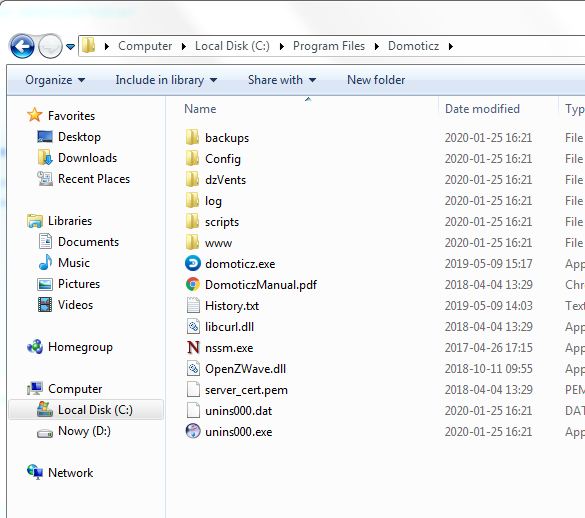Sort by the Name column header
This screenshot has height=518, width=585.
(200, 109)
